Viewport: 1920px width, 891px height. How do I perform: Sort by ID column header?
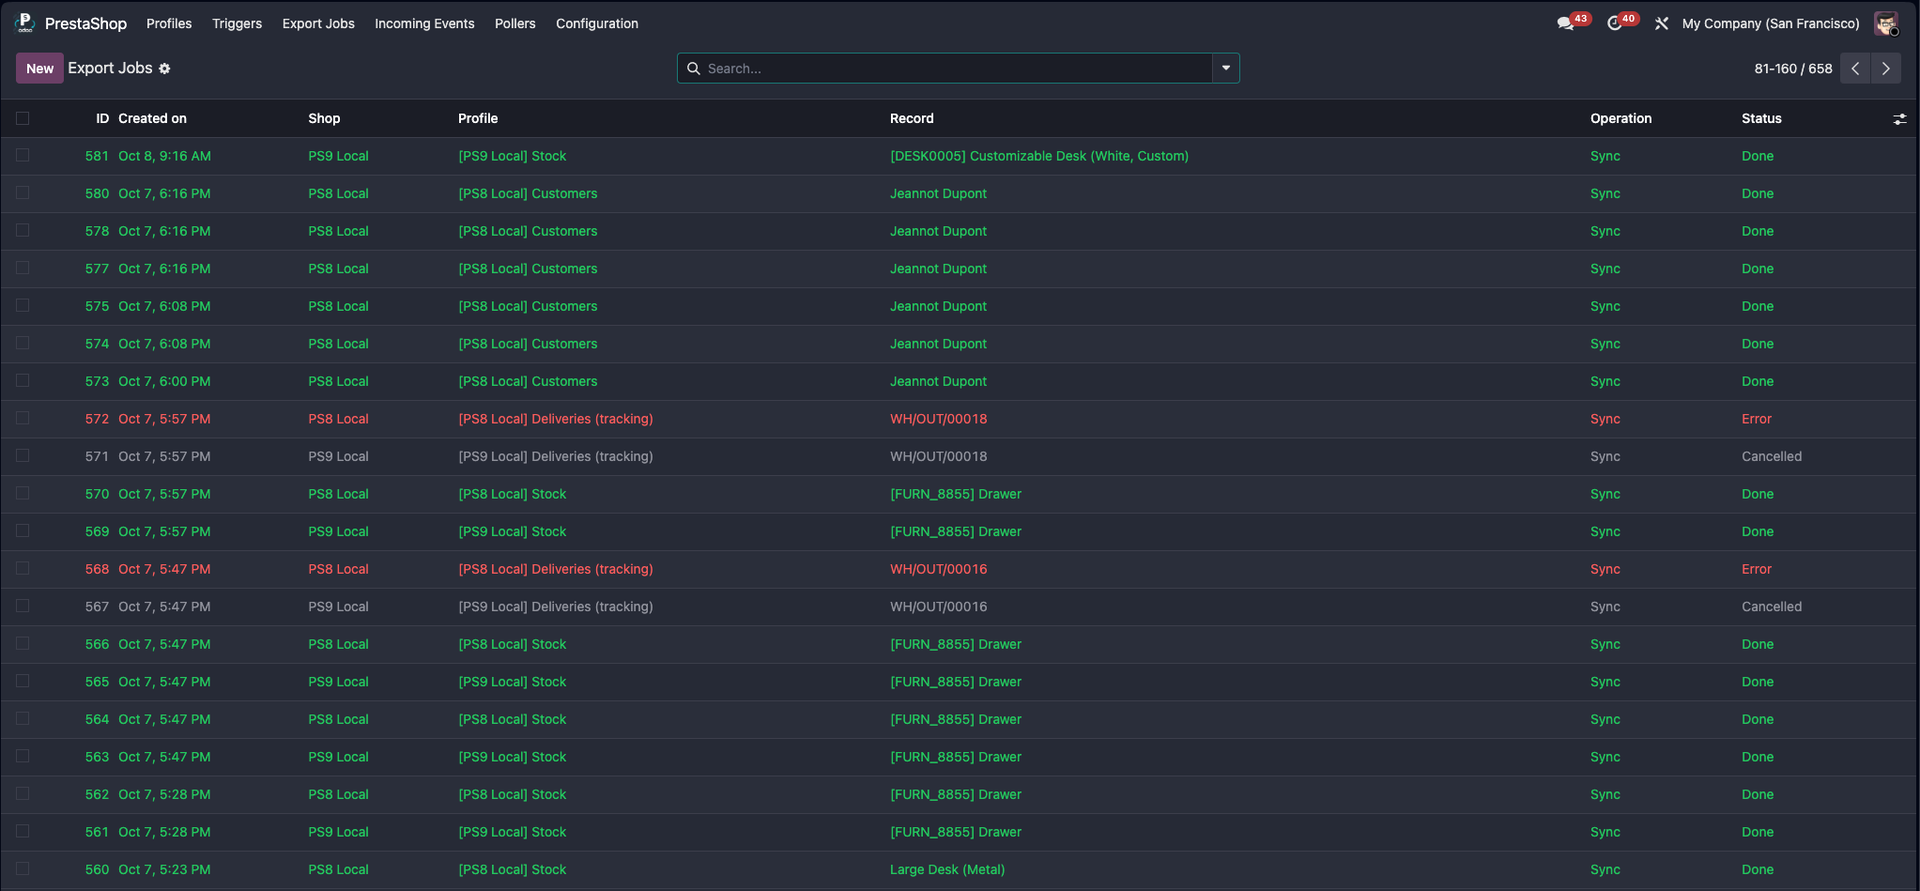[x=102, y=118]
